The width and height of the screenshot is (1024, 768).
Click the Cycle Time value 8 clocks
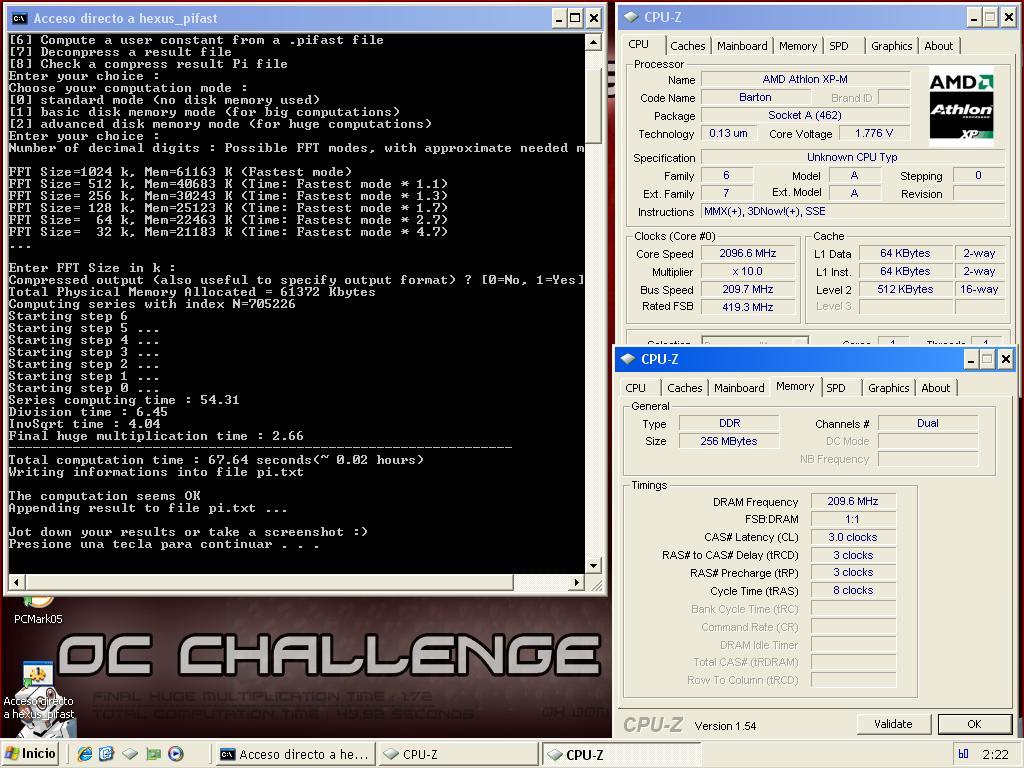click(x=853, y=590)
